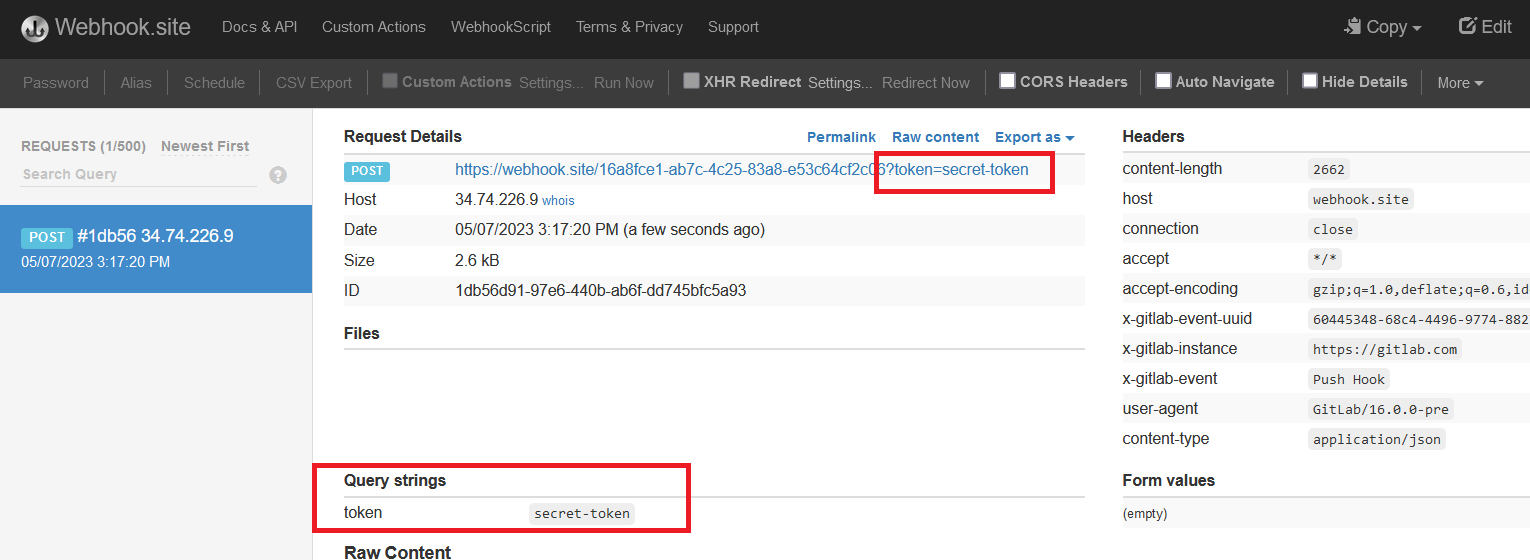Viewport: 1530px width, 560px height.
Task: Open the CSV Export option
Action: click(x=314, y=83)
